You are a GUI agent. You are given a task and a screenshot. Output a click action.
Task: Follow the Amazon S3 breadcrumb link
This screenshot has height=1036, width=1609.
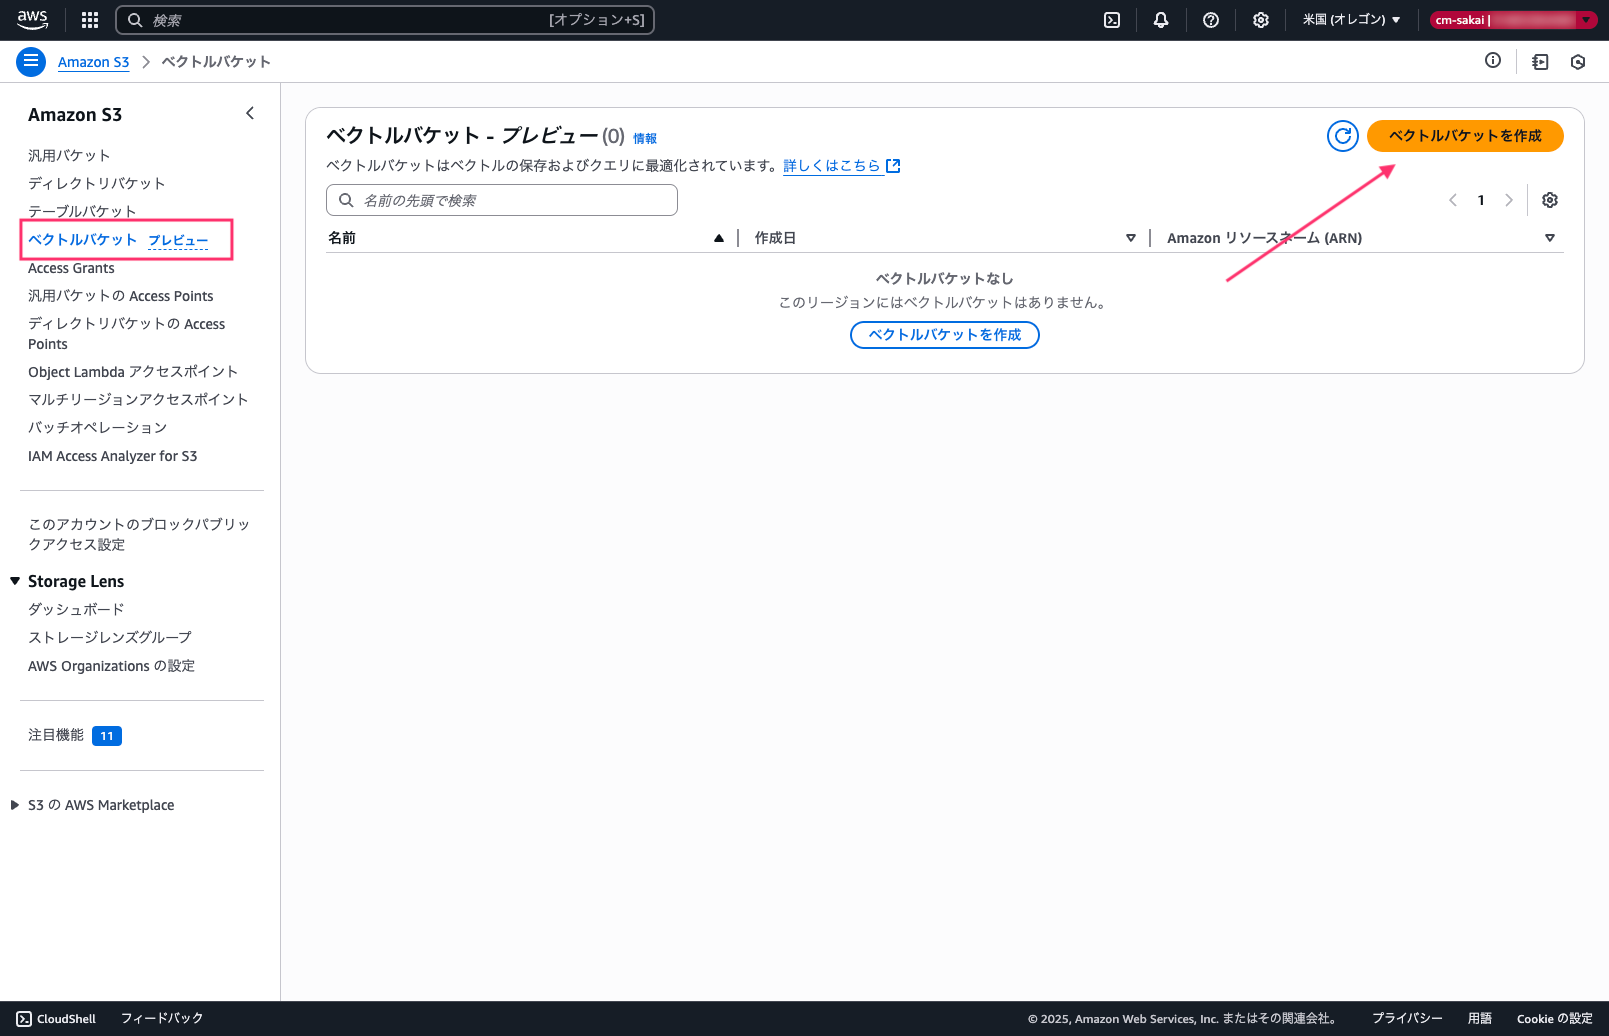(x=93, y=62)
